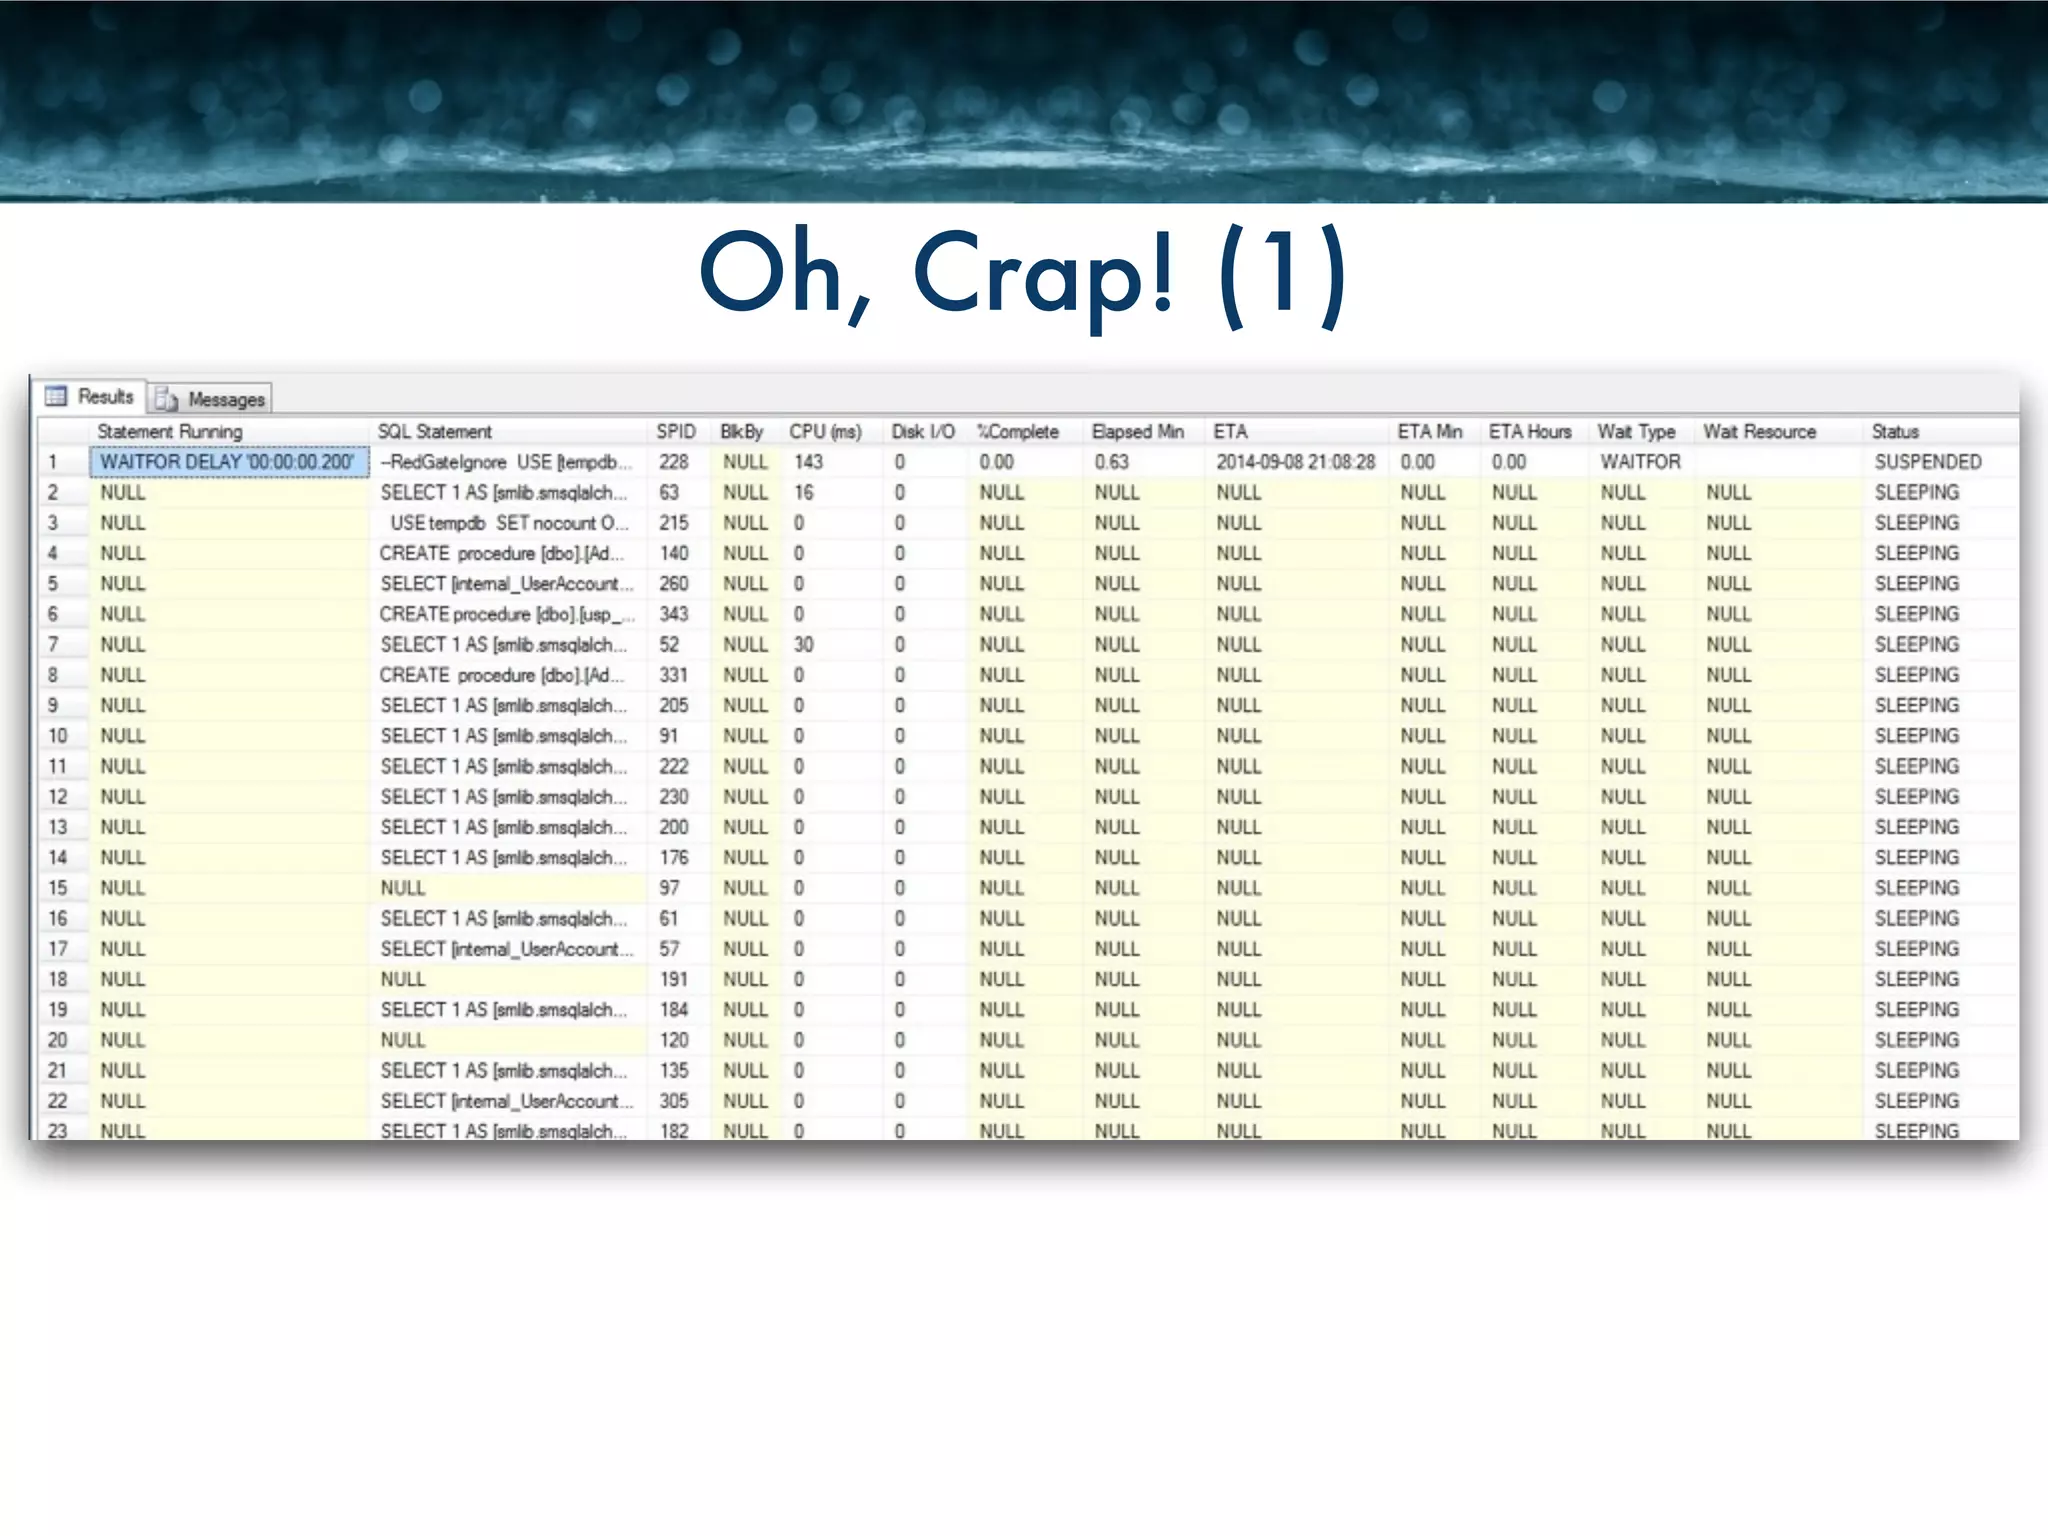Click the Wait Type column header
The width and height of the screenshot is (2048, 1536).
1636,431
